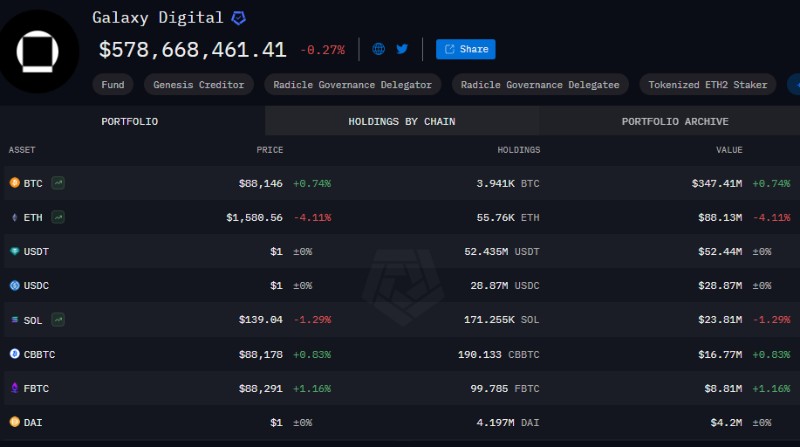Open the CBBTC asset link
The width and height of the screenshot is (800, 447).
pos(39,353)
